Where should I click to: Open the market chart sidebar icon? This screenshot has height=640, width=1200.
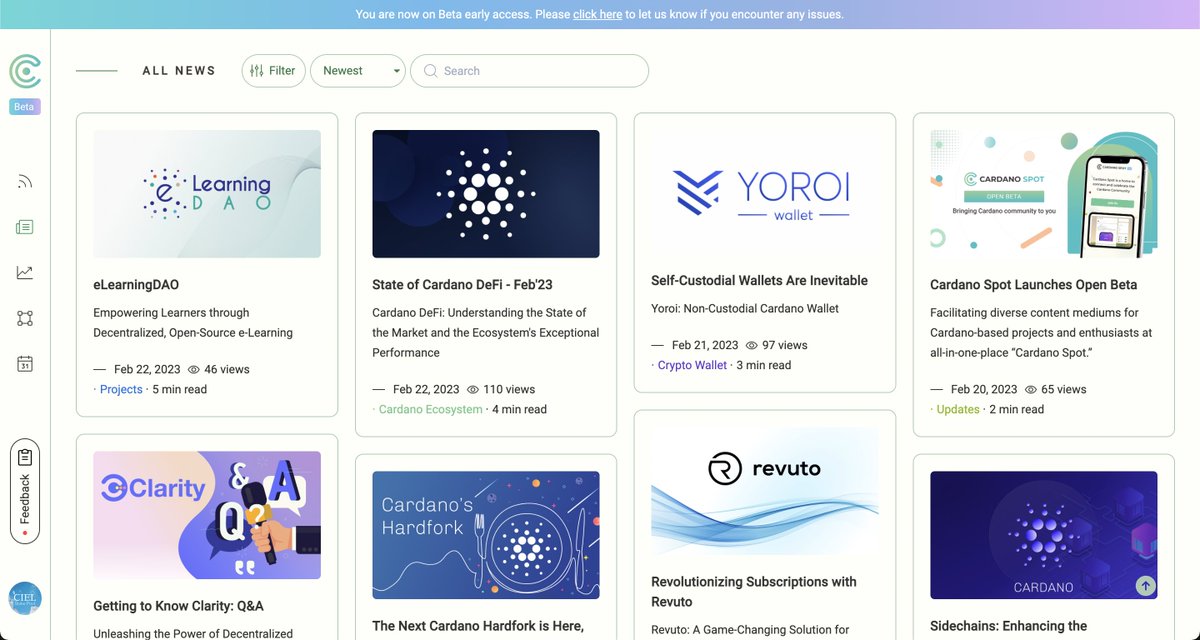(x=25, y=272)
